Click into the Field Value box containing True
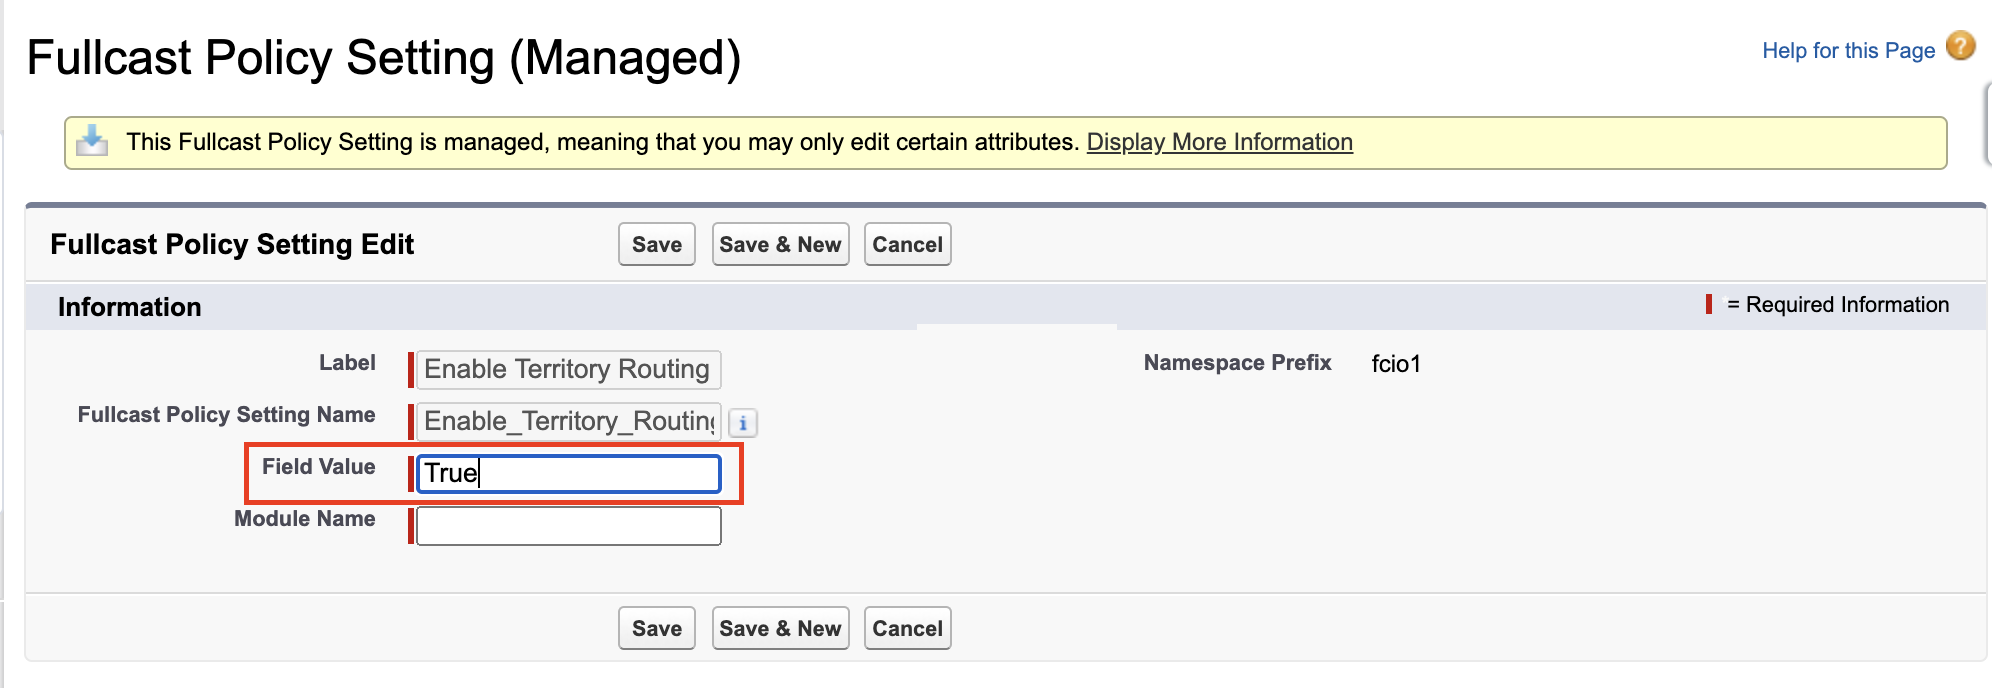Screen dimensions: 1992x688 coord(568,473)
